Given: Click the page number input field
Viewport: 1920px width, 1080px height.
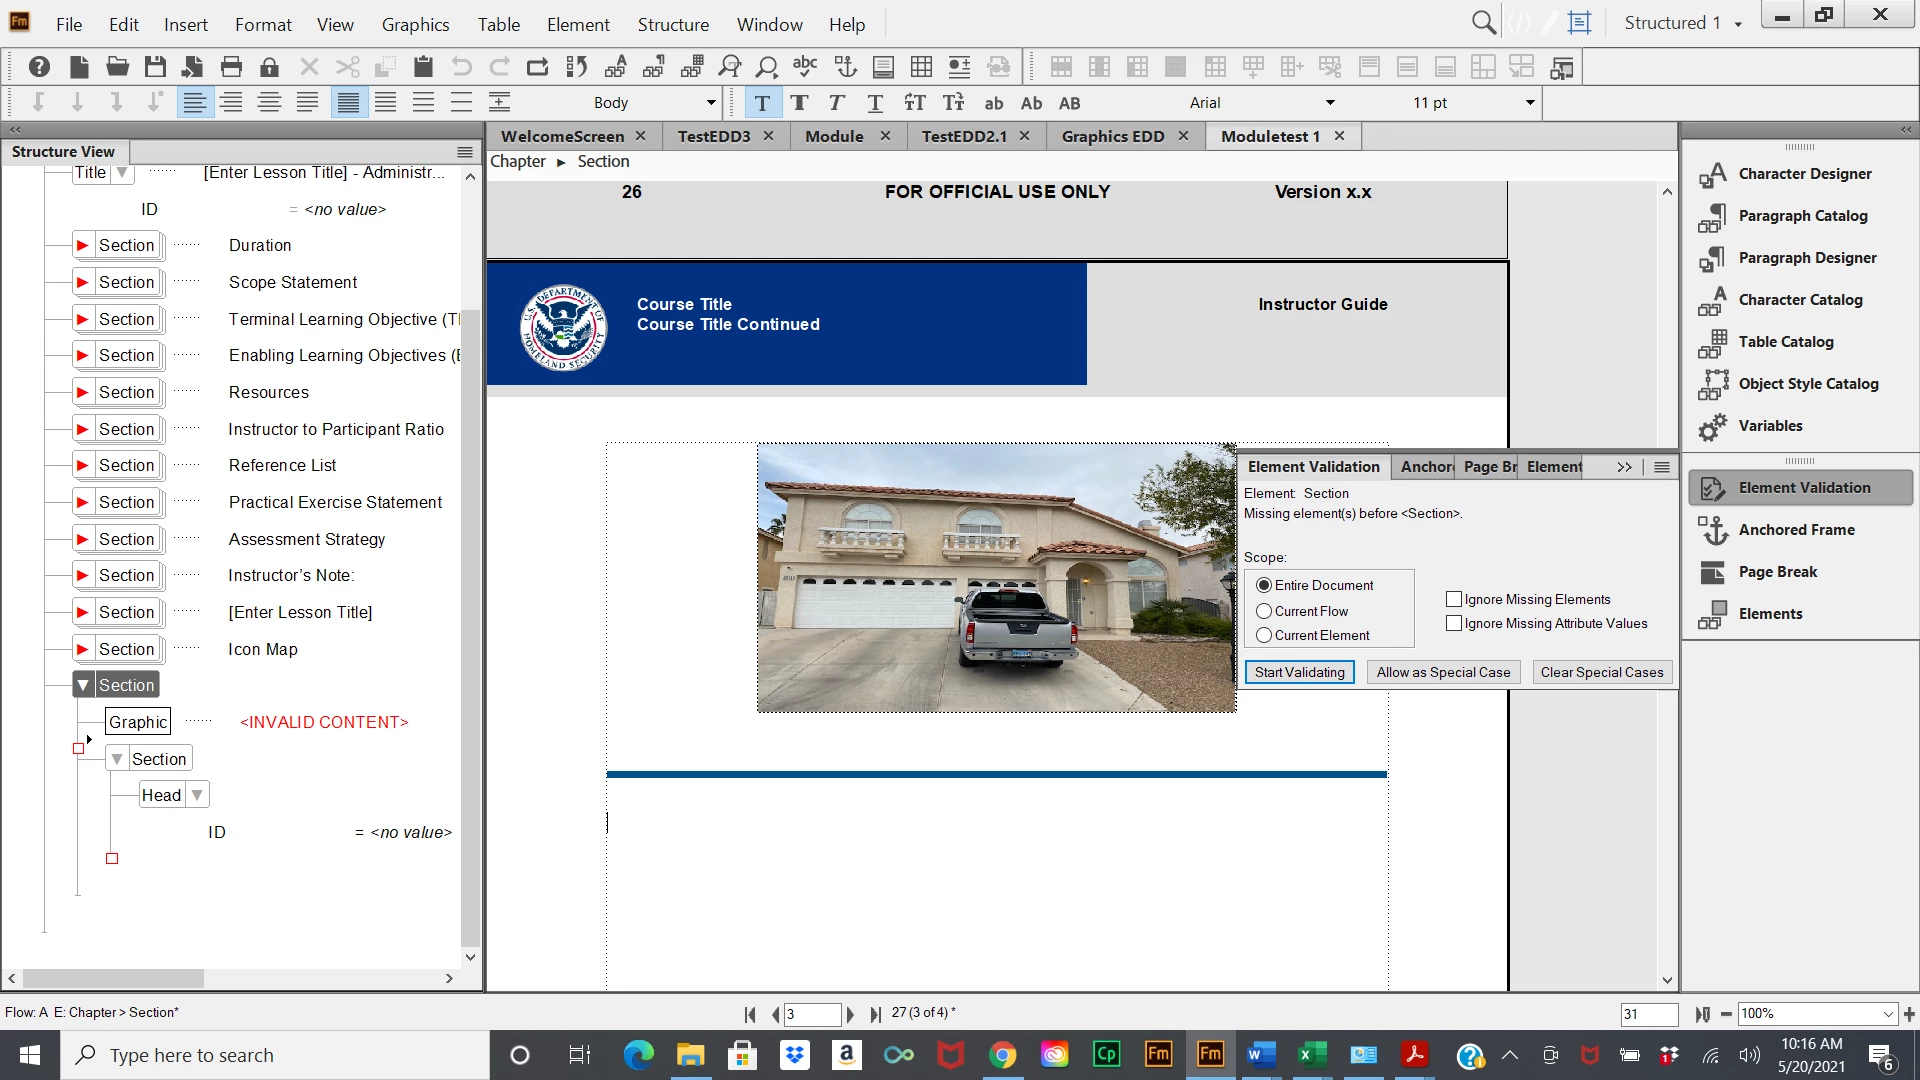Looking at the screenshot, I should click(811, 1014).
